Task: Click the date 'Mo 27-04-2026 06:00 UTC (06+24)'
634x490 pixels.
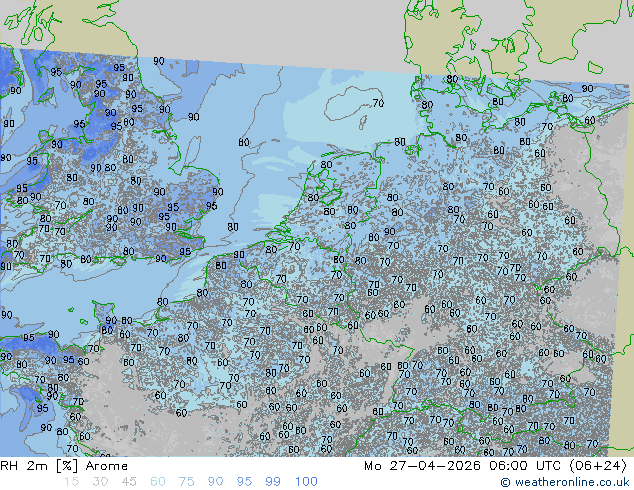Action: click(x=495, y=466)
